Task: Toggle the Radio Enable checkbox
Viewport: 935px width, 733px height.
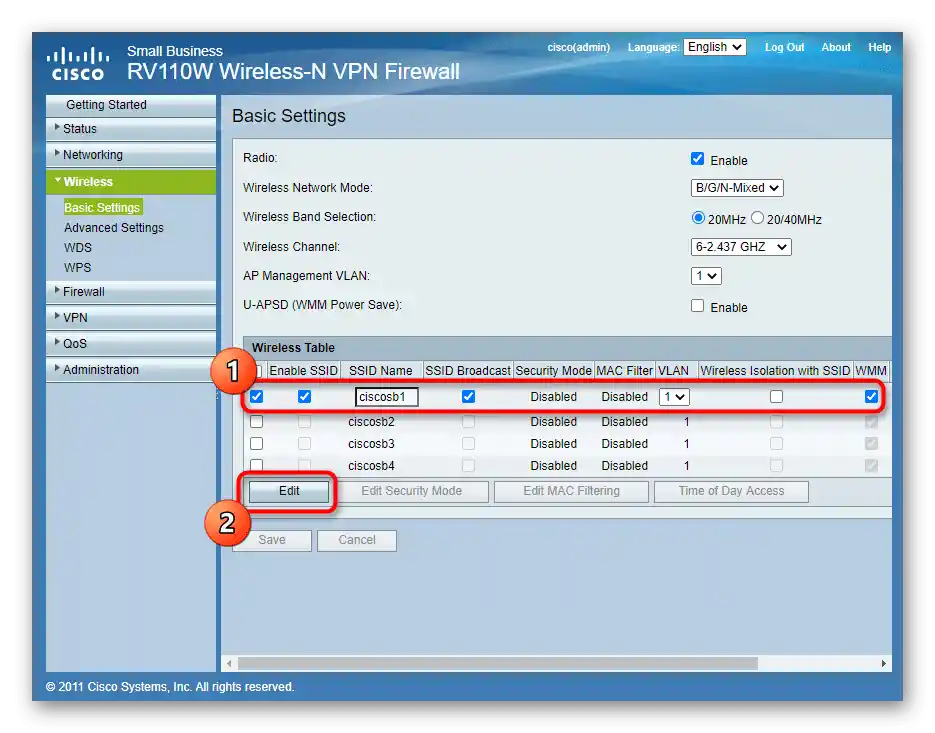Action: pos(697,159)
